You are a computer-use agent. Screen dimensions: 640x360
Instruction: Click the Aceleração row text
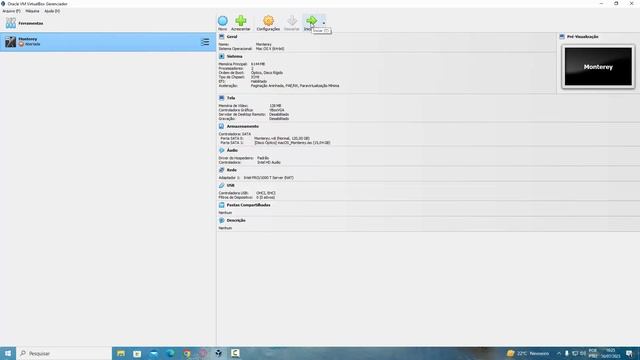279,86
